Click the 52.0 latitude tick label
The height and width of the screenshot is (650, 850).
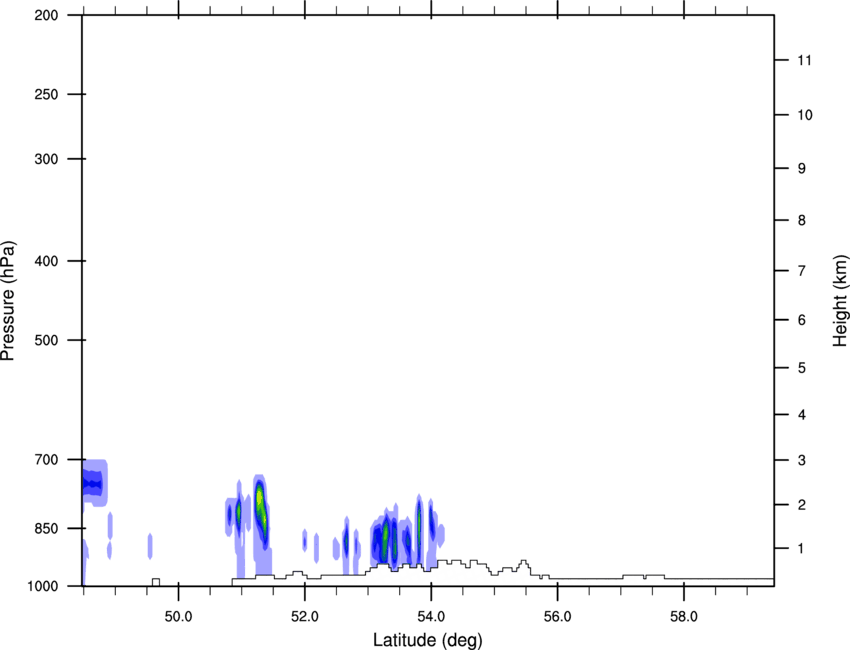pos(305,616)
